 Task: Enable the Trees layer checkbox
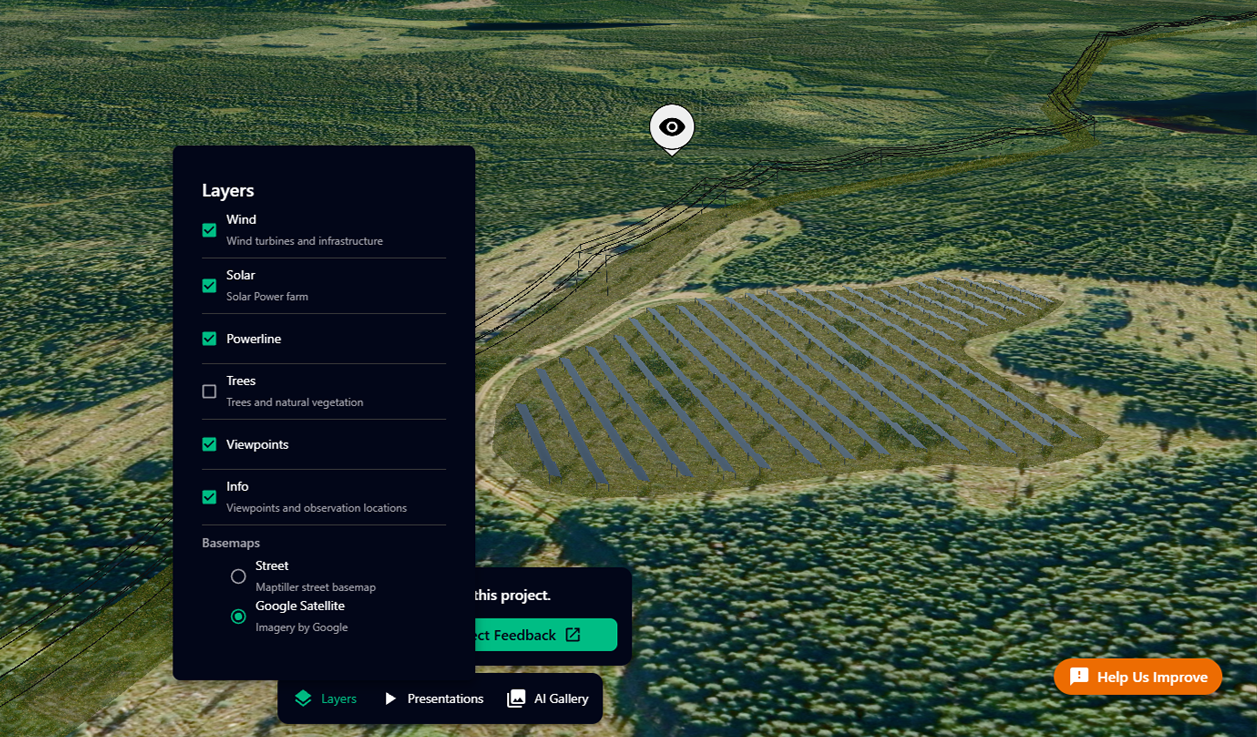click(209, 392)
